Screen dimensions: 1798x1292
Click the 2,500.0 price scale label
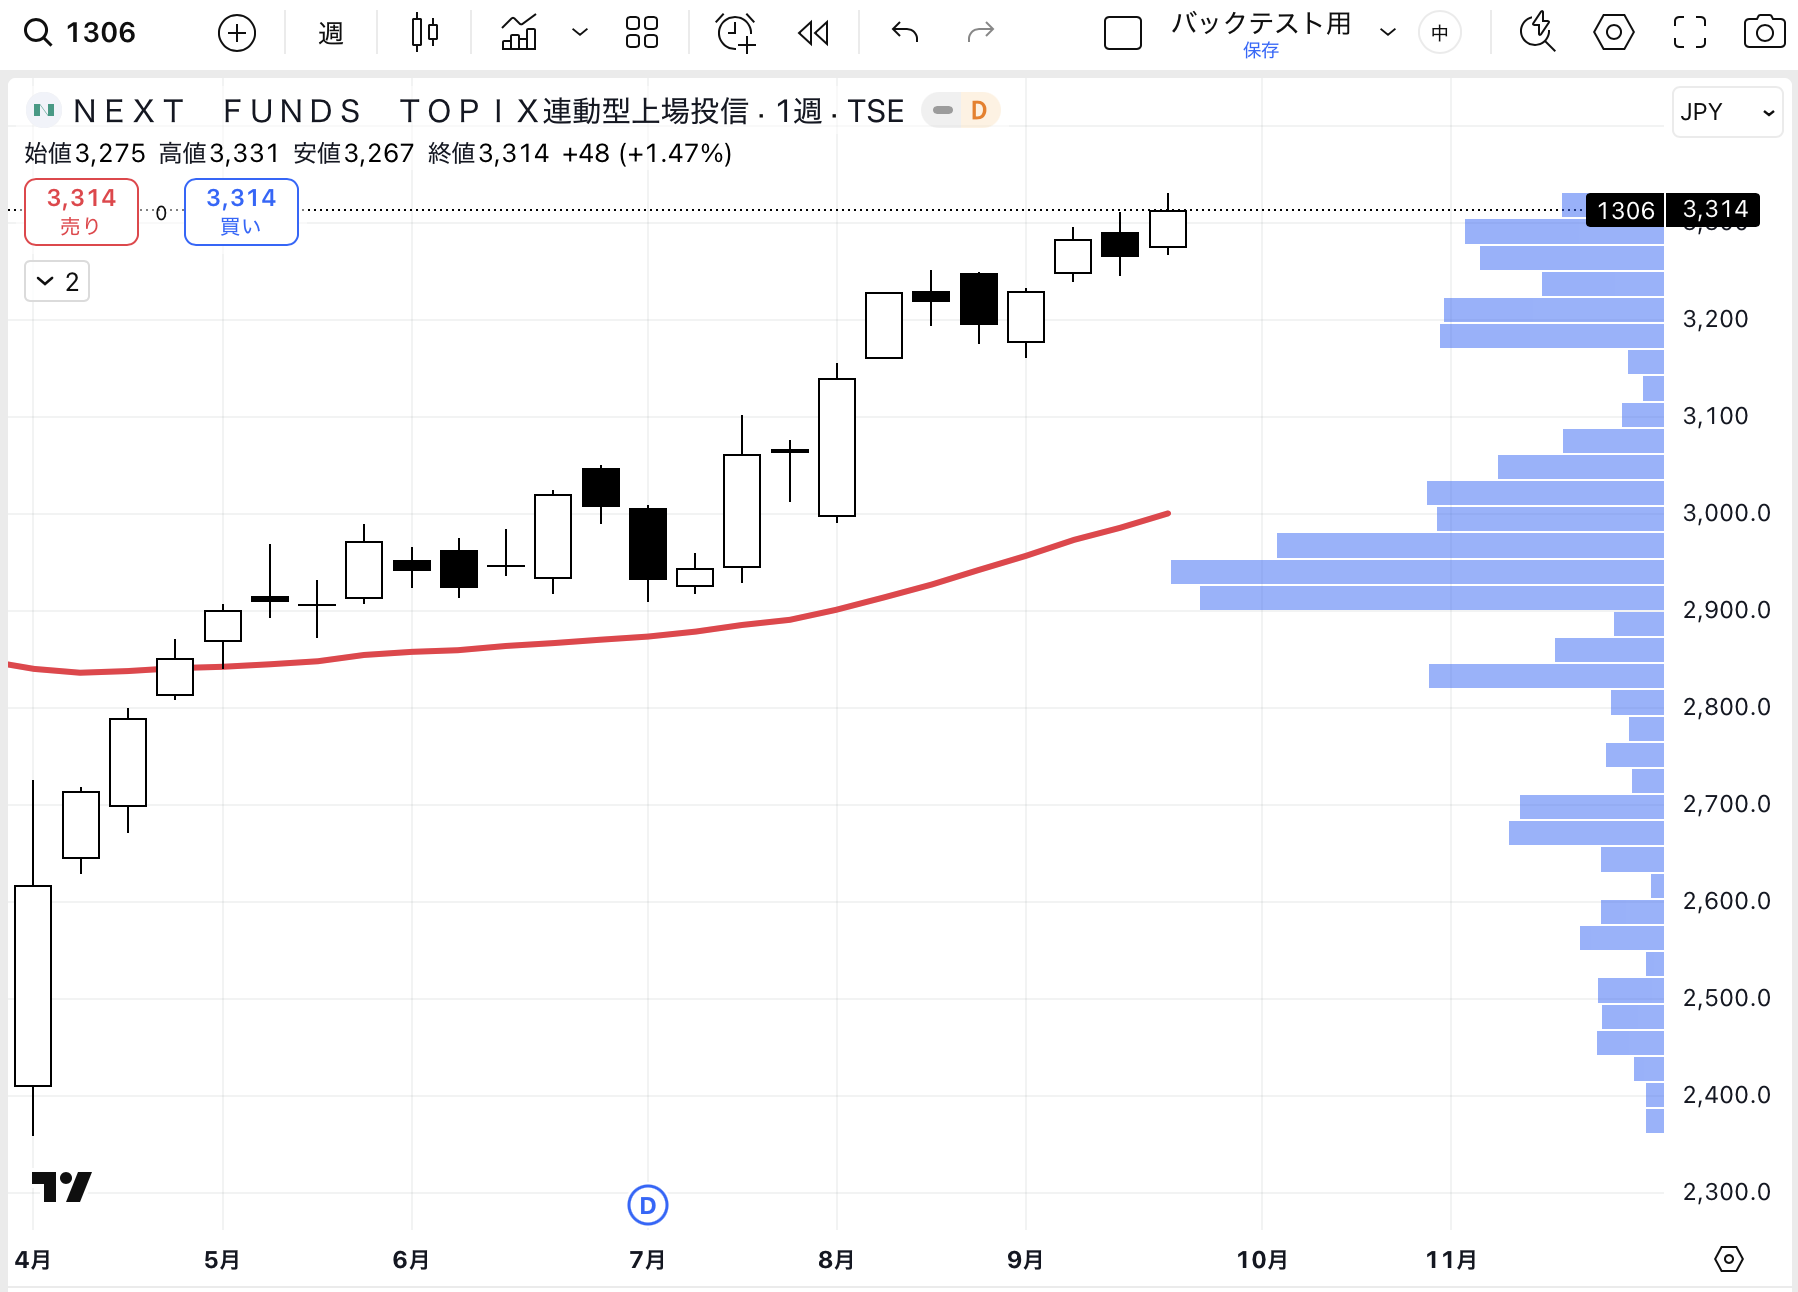click(1726, 998)
